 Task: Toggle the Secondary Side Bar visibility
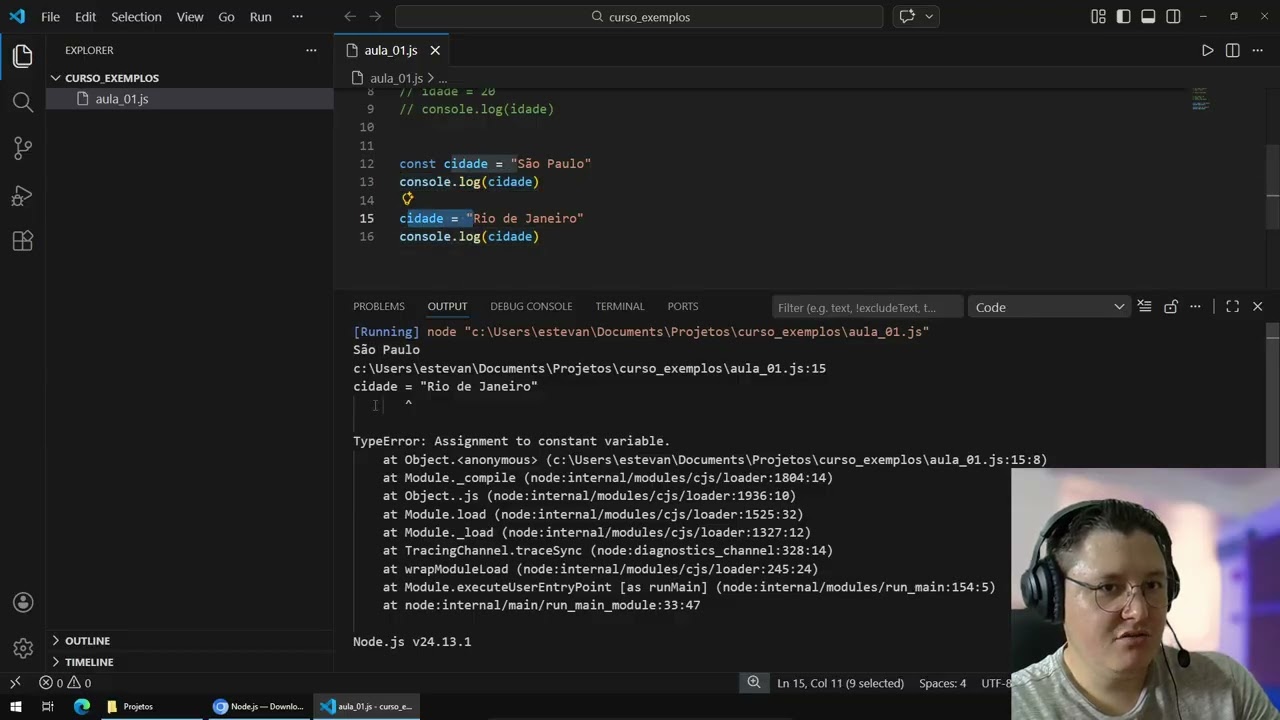click(1173, 16)
